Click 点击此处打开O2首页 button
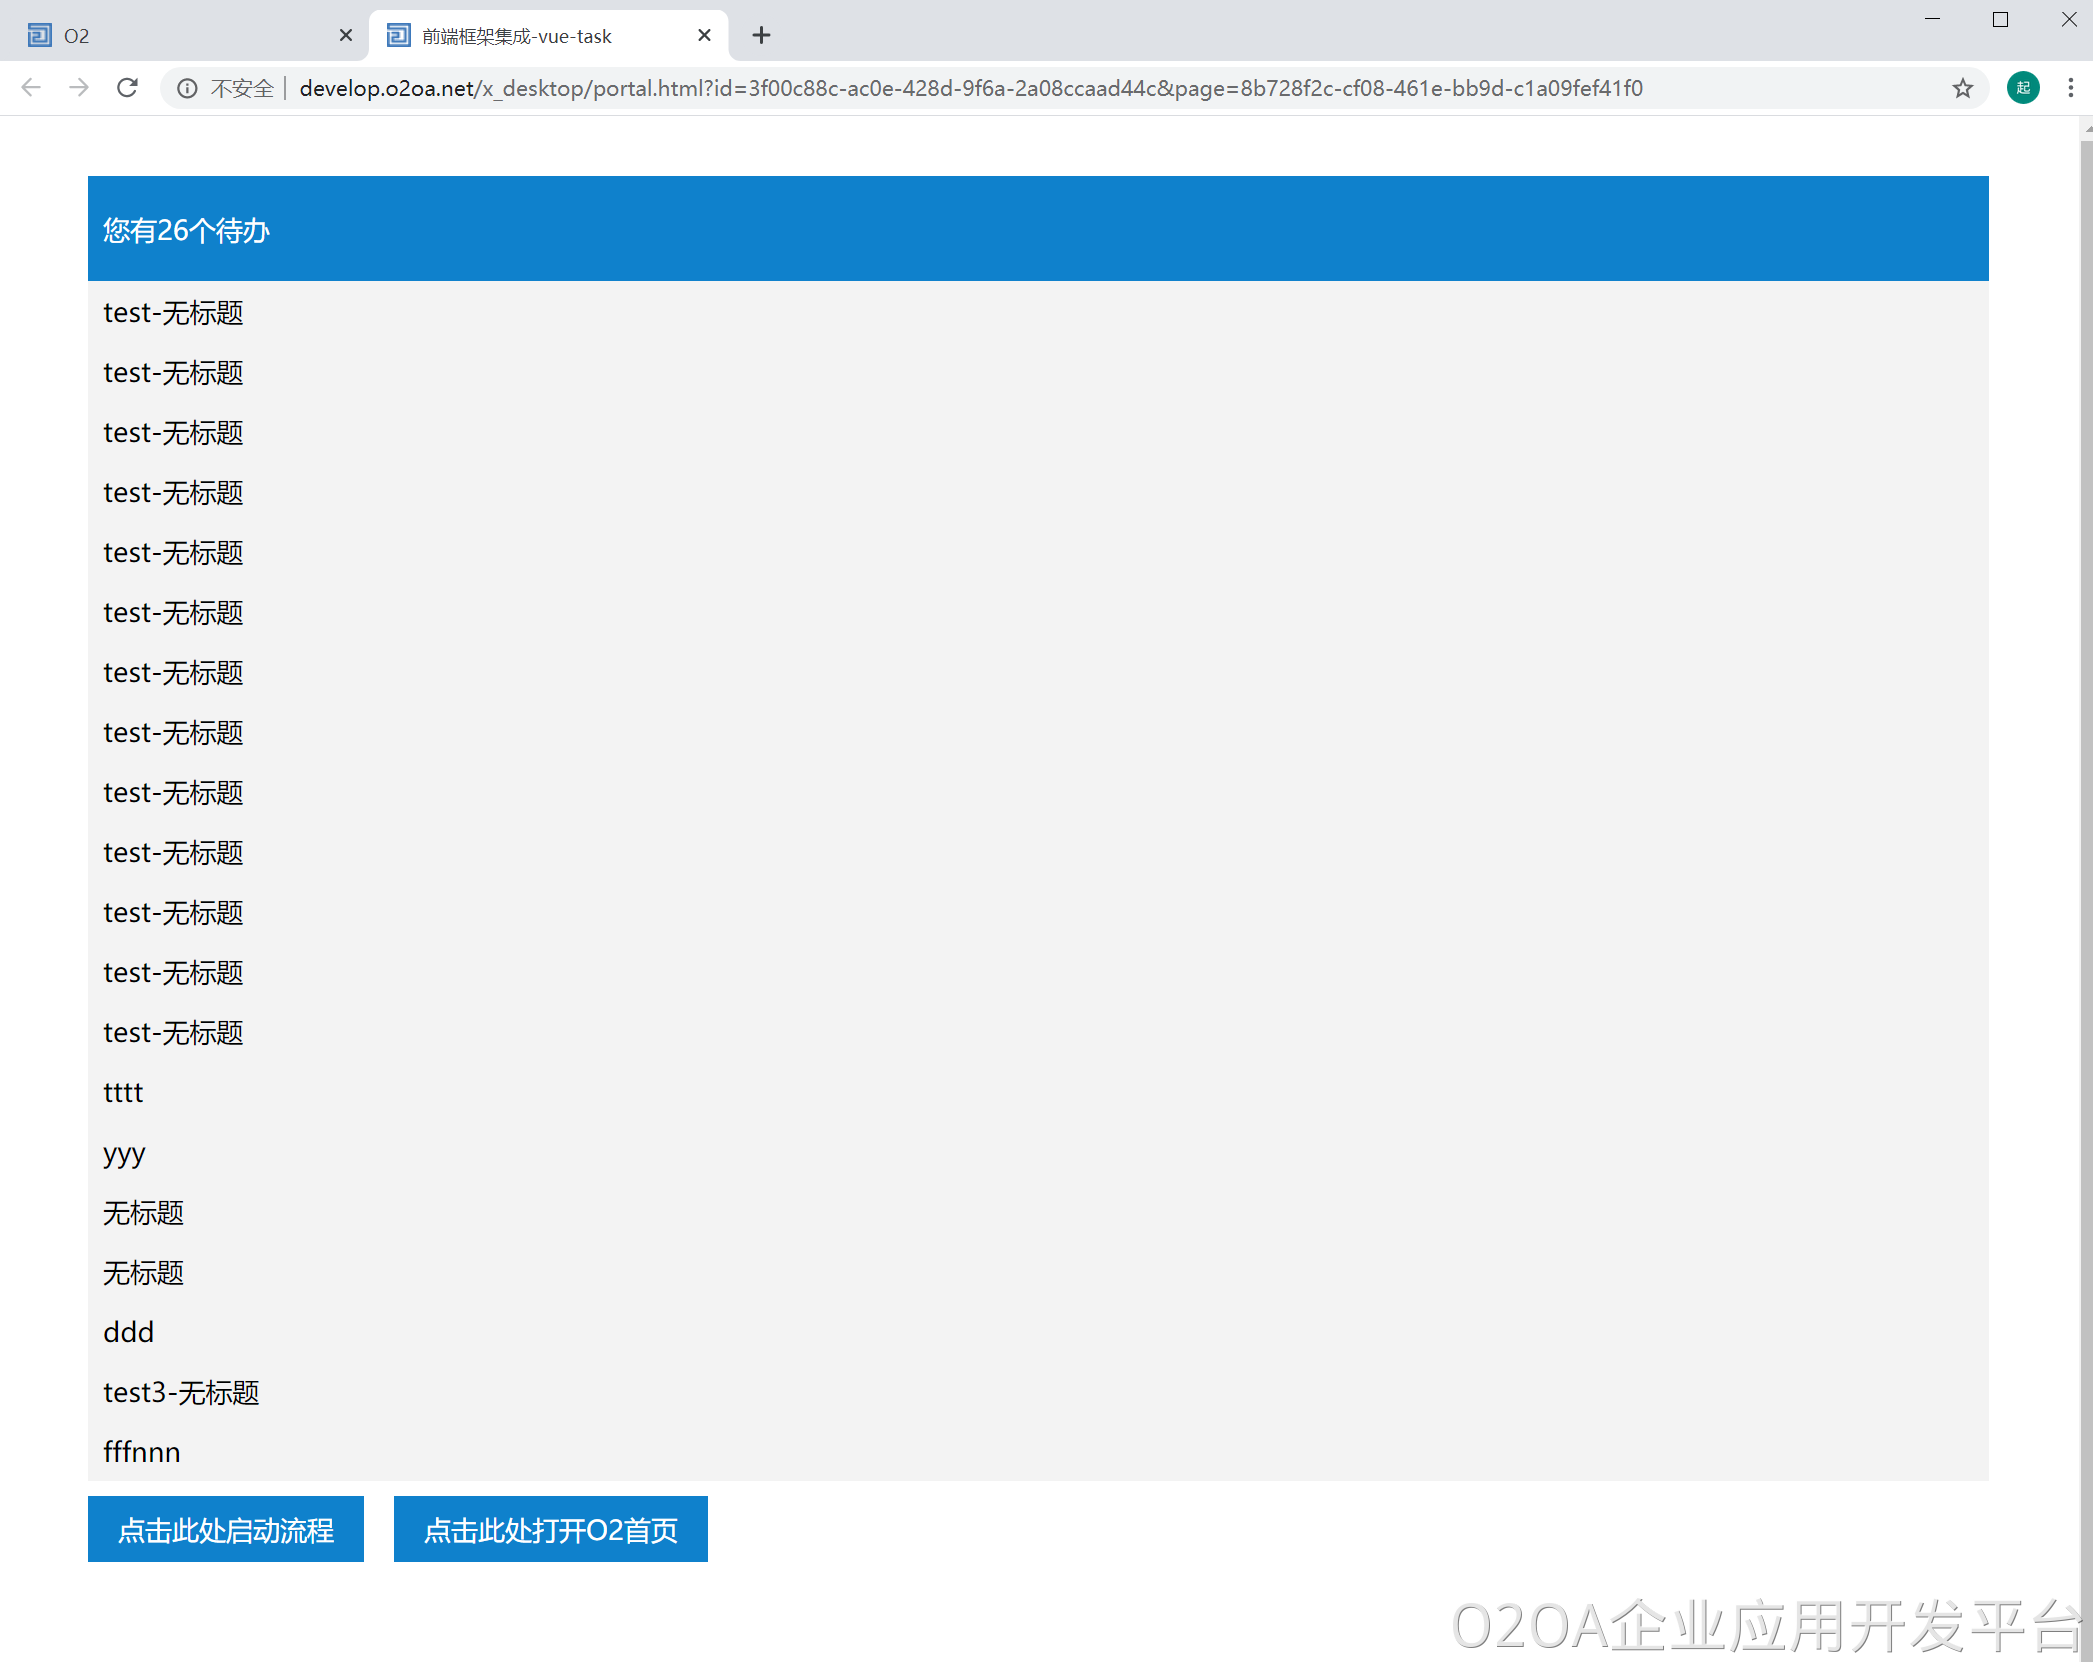The width and height of the screenshot is (2093, 1662). [x=550, y=1529]
